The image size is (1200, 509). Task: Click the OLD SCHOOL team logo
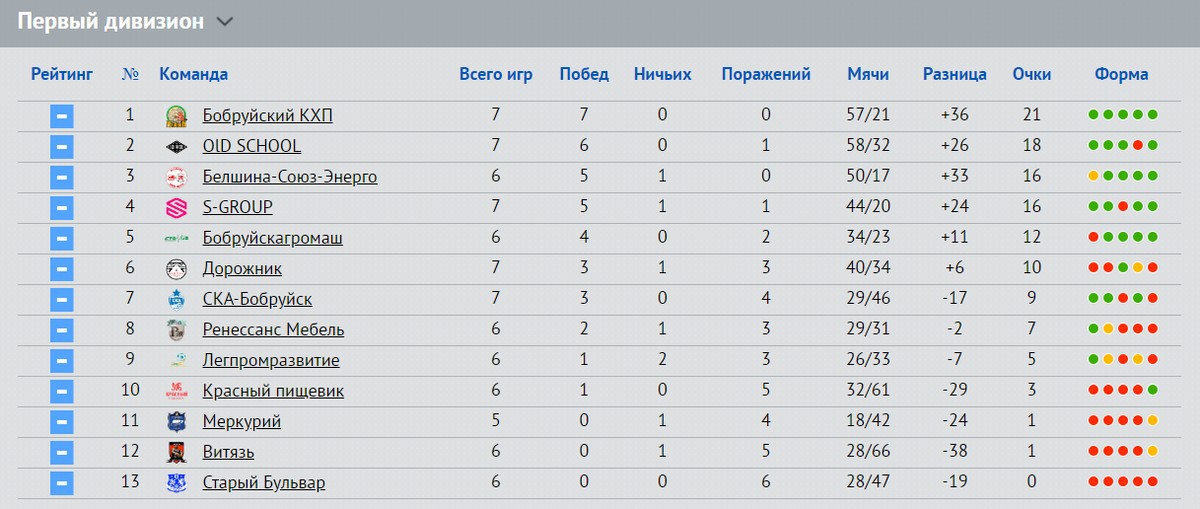[x=176, y=147]
